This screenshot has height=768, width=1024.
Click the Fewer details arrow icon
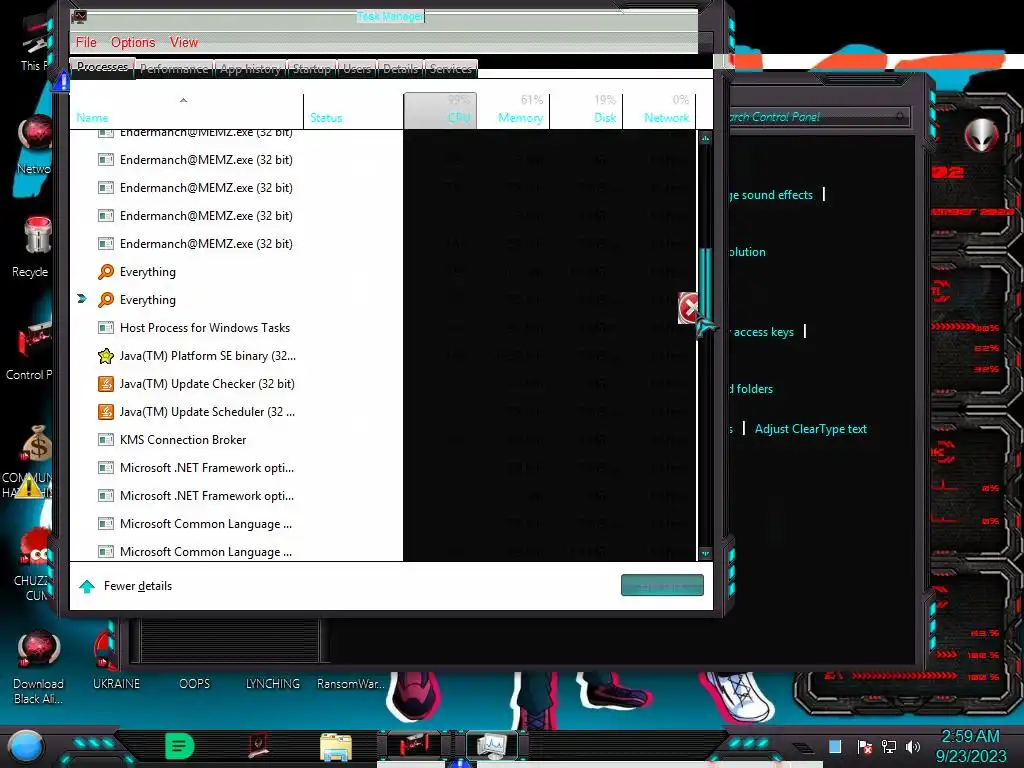click(x=87, y=586)
